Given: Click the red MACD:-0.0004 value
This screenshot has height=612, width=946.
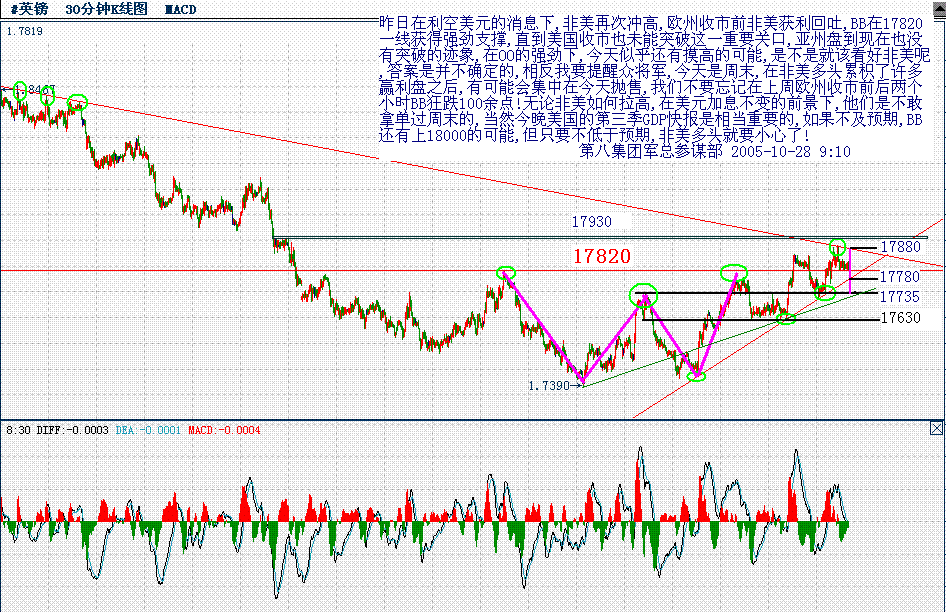Looking at the screenshot, I should pyautogui.click(x=224, y=430).
